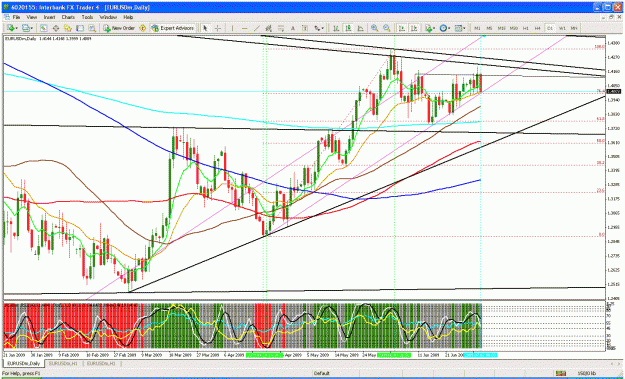Select the second EURUSDm,H1 chart tab

[101, 363]
